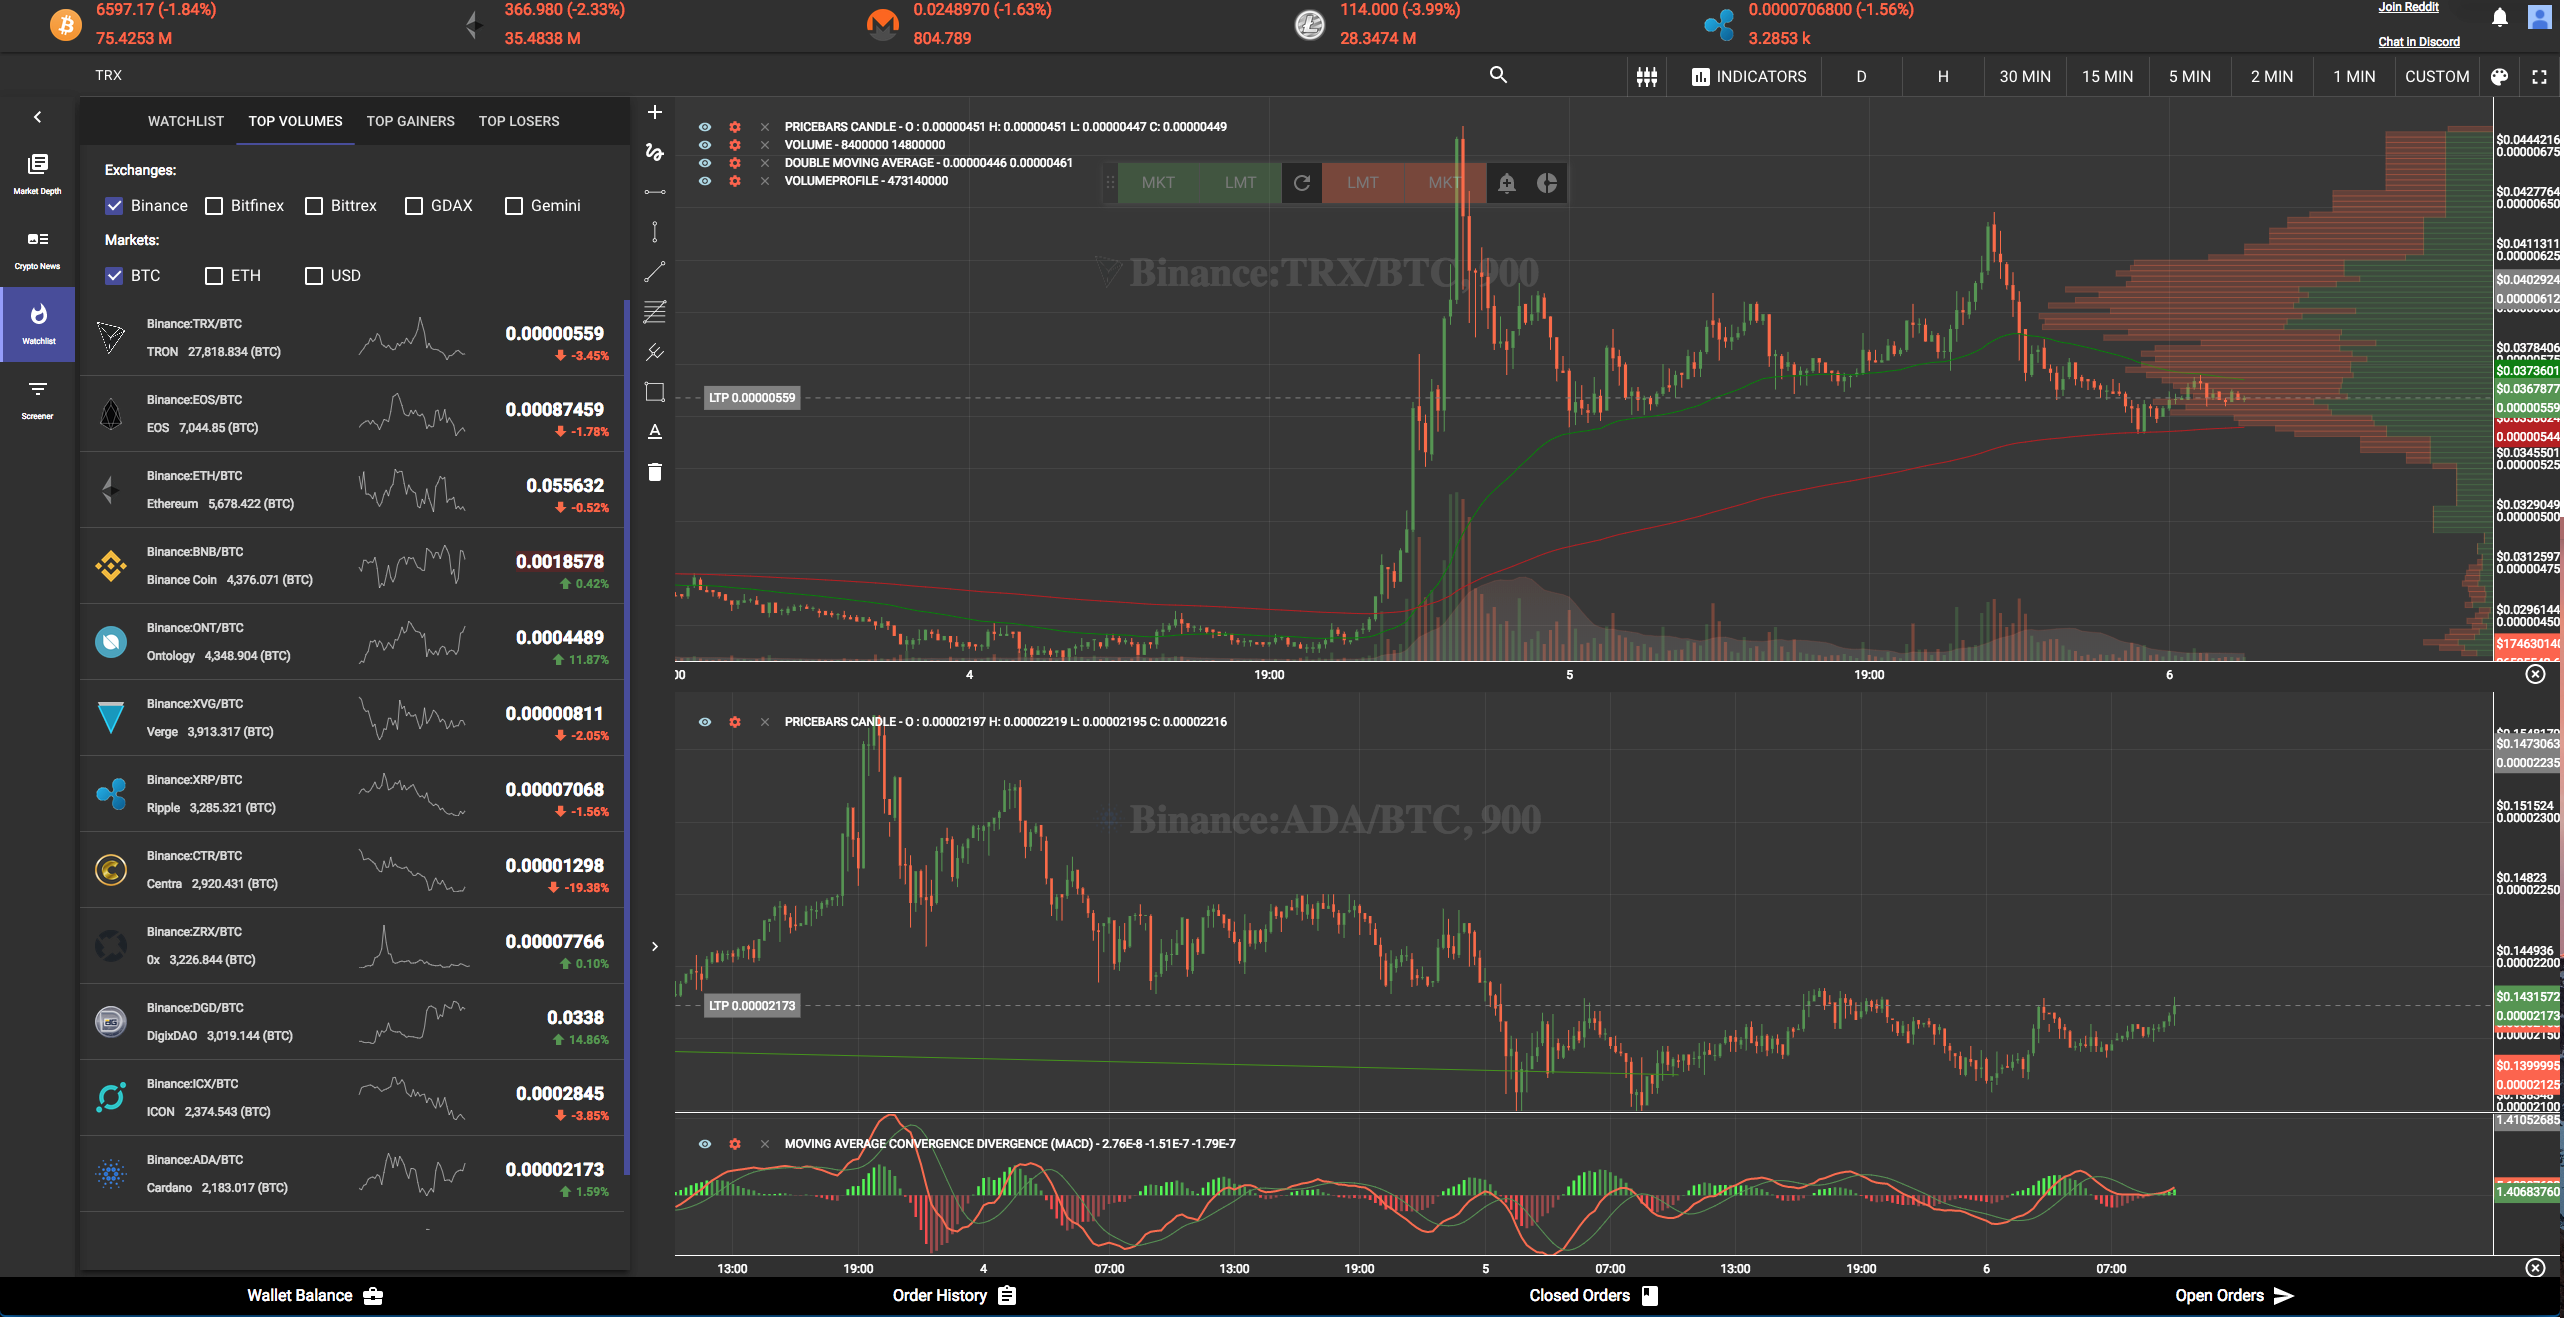Click the search magnifier icon
Image resolution: width=2564 pixels, height=1318 pixels.
pyautogui.click(x=1497, y=75)
